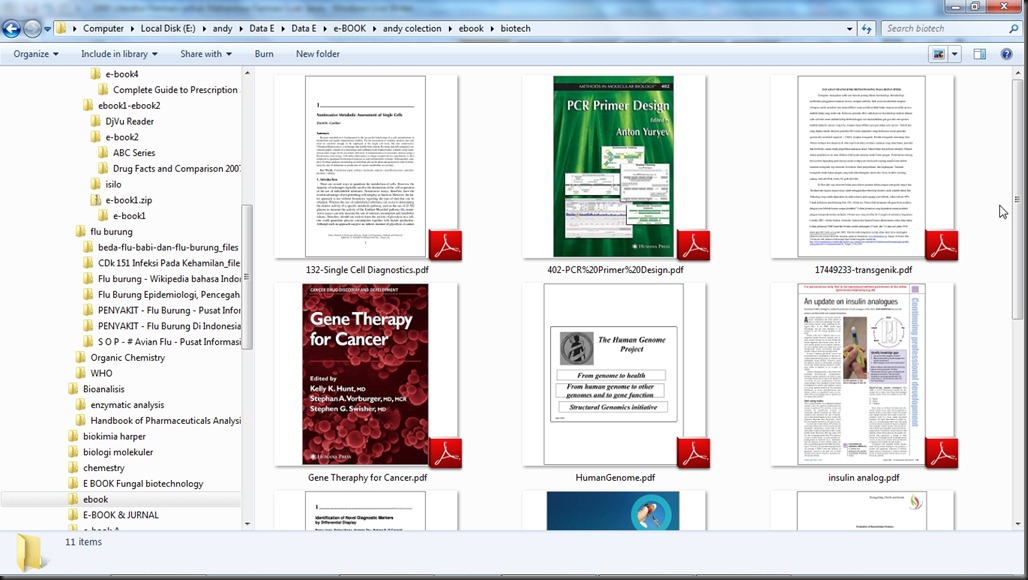Click the Back navigation arrow
Screen dimensions: 1028x580
(11, 29)
